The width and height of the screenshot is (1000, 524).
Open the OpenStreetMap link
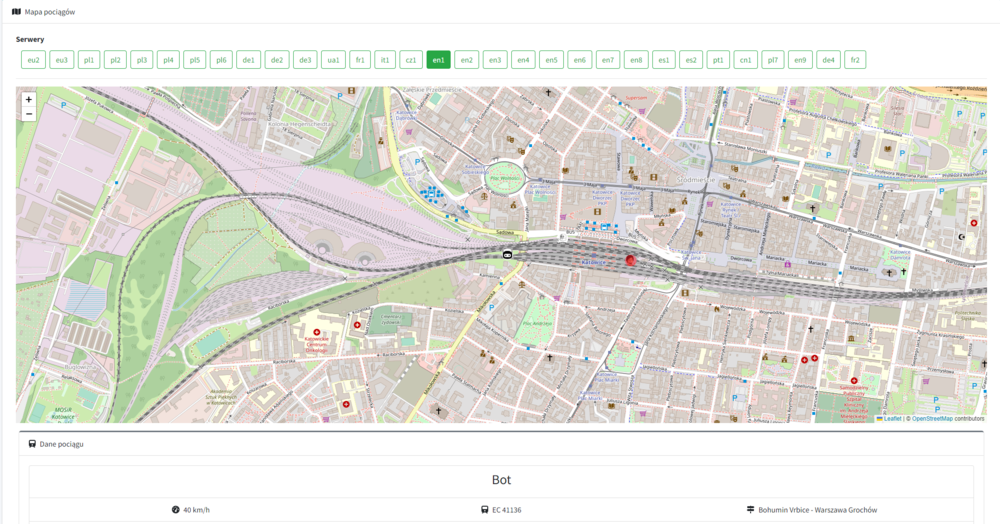click(x=931, y=418)
